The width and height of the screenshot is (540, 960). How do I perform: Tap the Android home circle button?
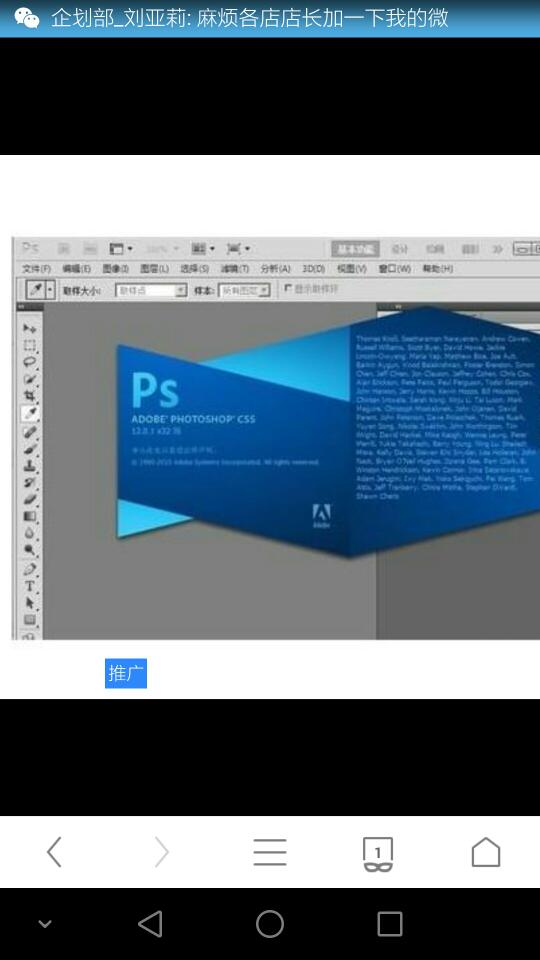click(x=270, y=923)
